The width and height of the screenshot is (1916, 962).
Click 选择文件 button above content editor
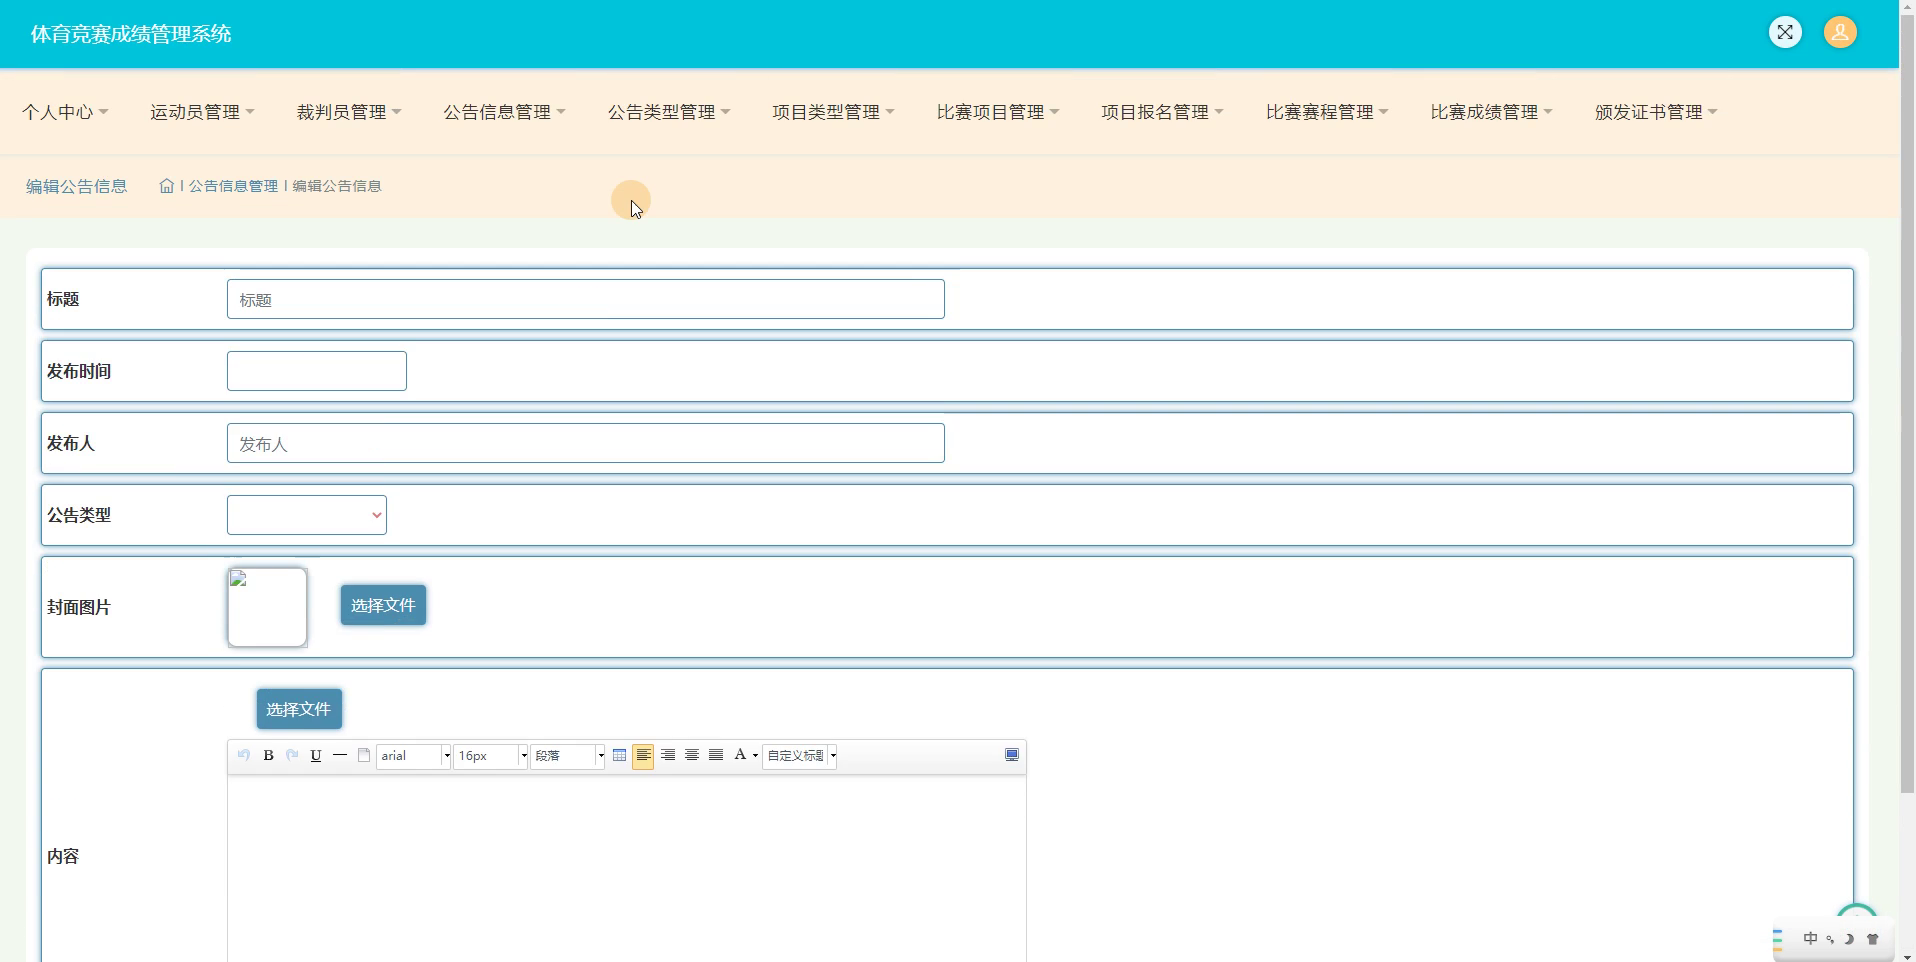tap(299, 709)
